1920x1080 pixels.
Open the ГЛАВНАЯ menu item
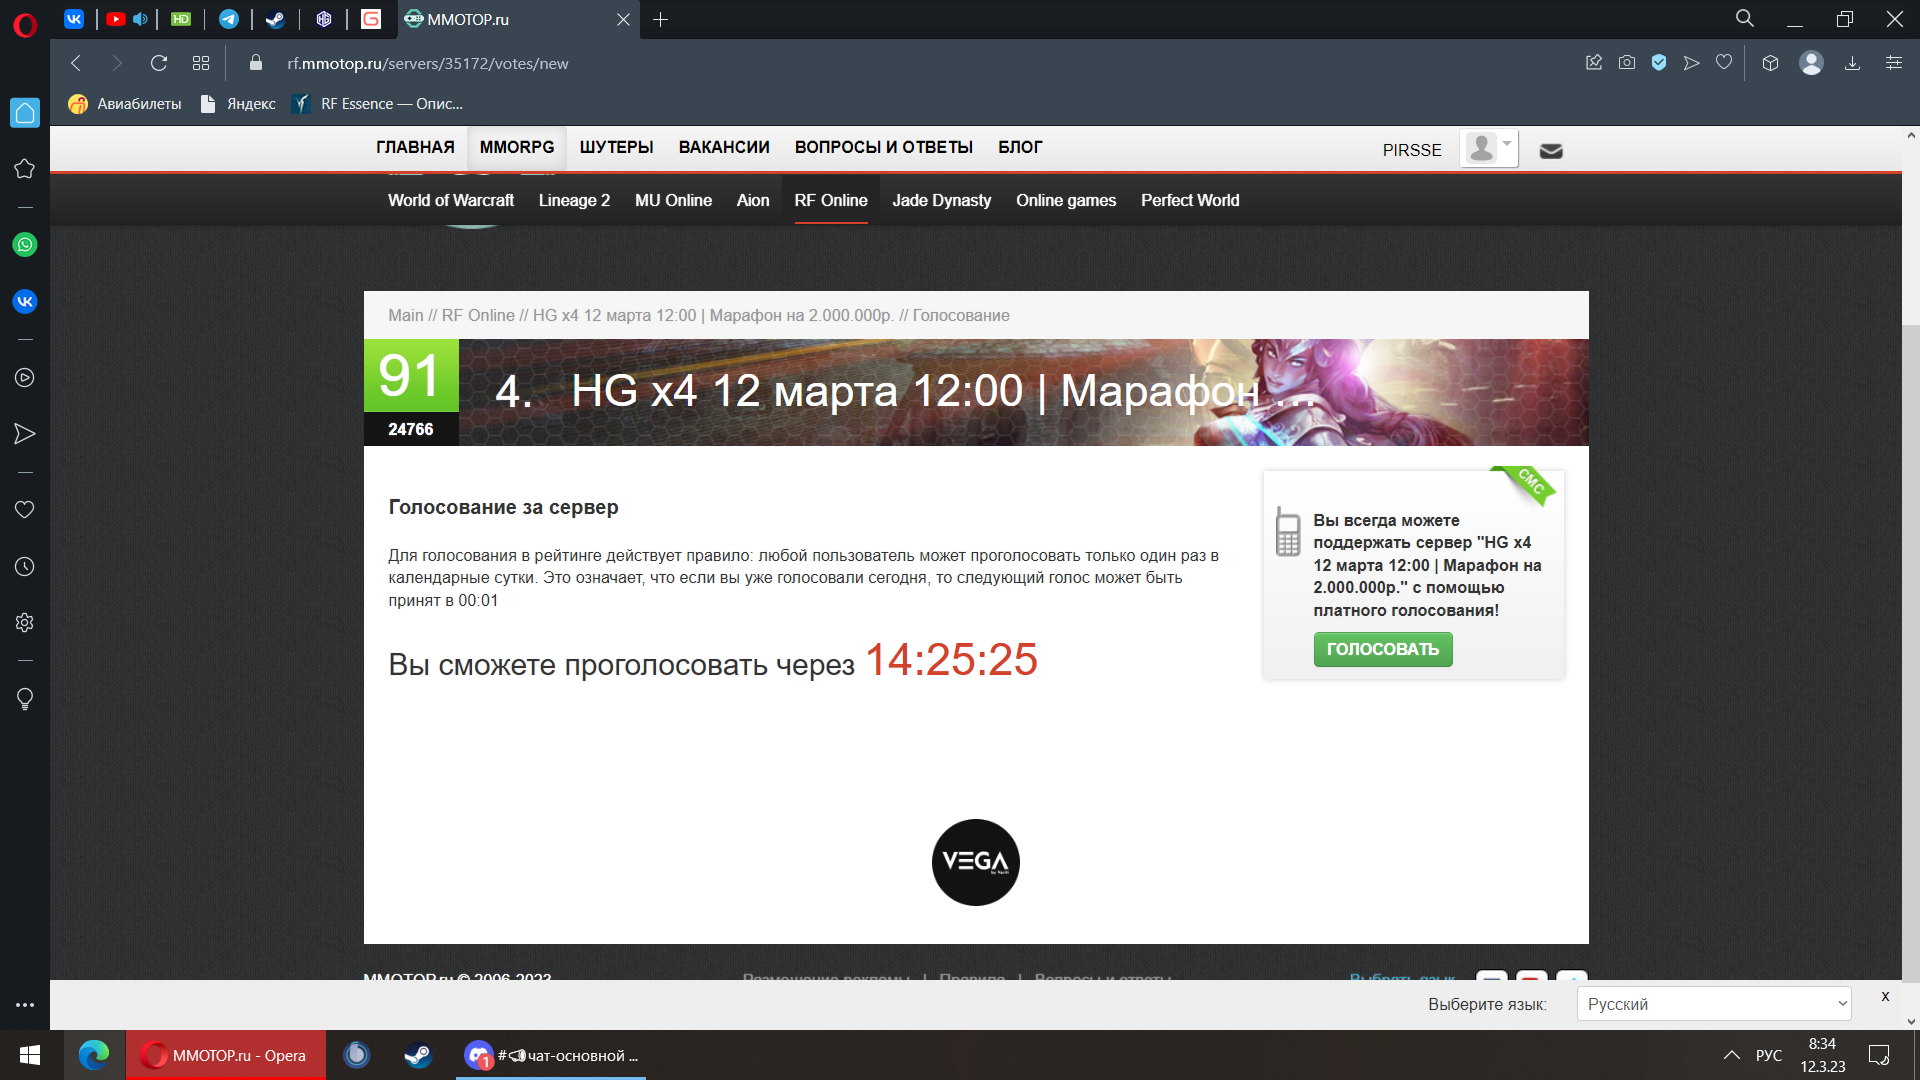[415, 147]
